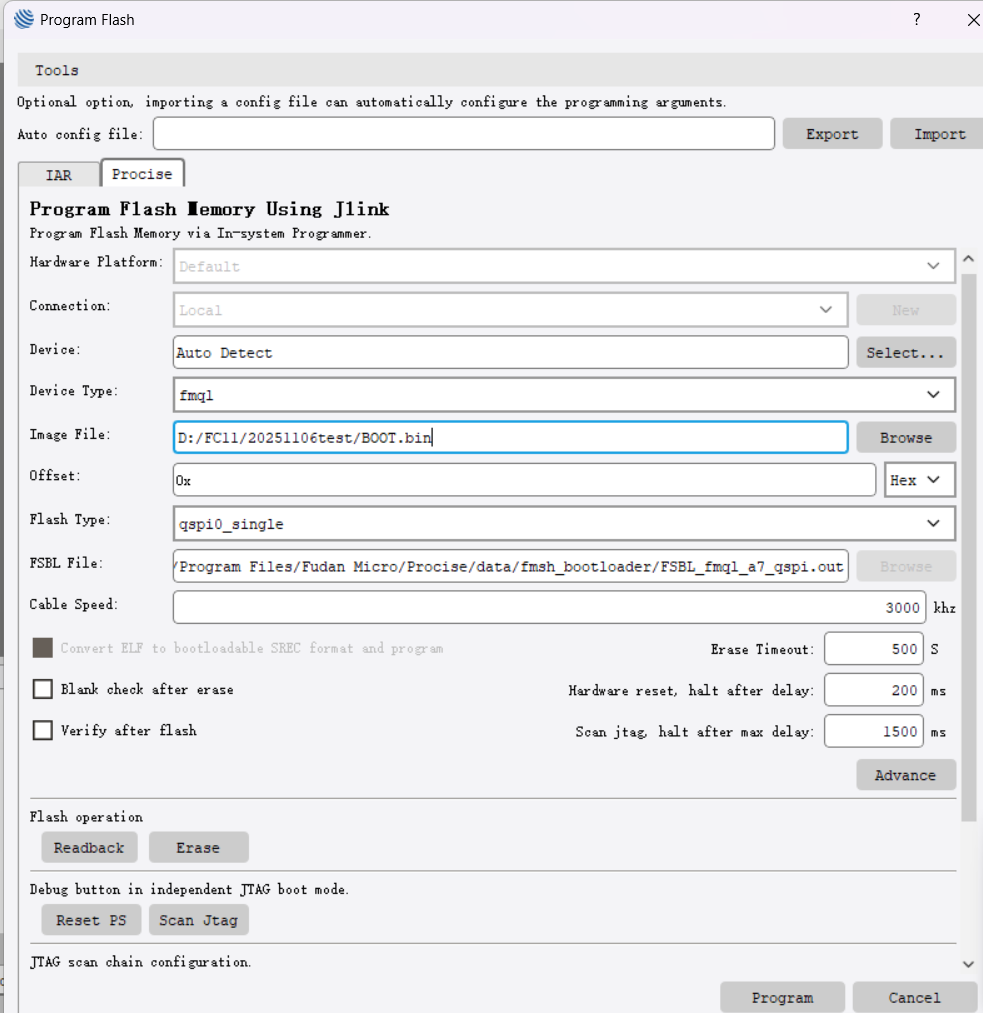Click the Erase Timeout 500 field
Screen dimensions: 983x1013
click(x=874, y=649)
